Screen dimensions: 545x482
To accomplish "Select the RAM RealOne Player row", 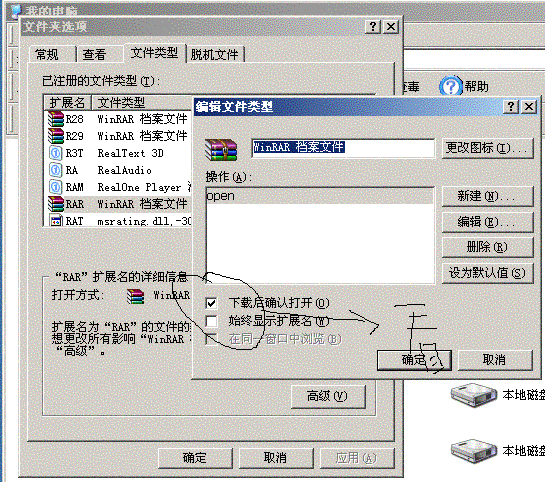I will 118,187.
